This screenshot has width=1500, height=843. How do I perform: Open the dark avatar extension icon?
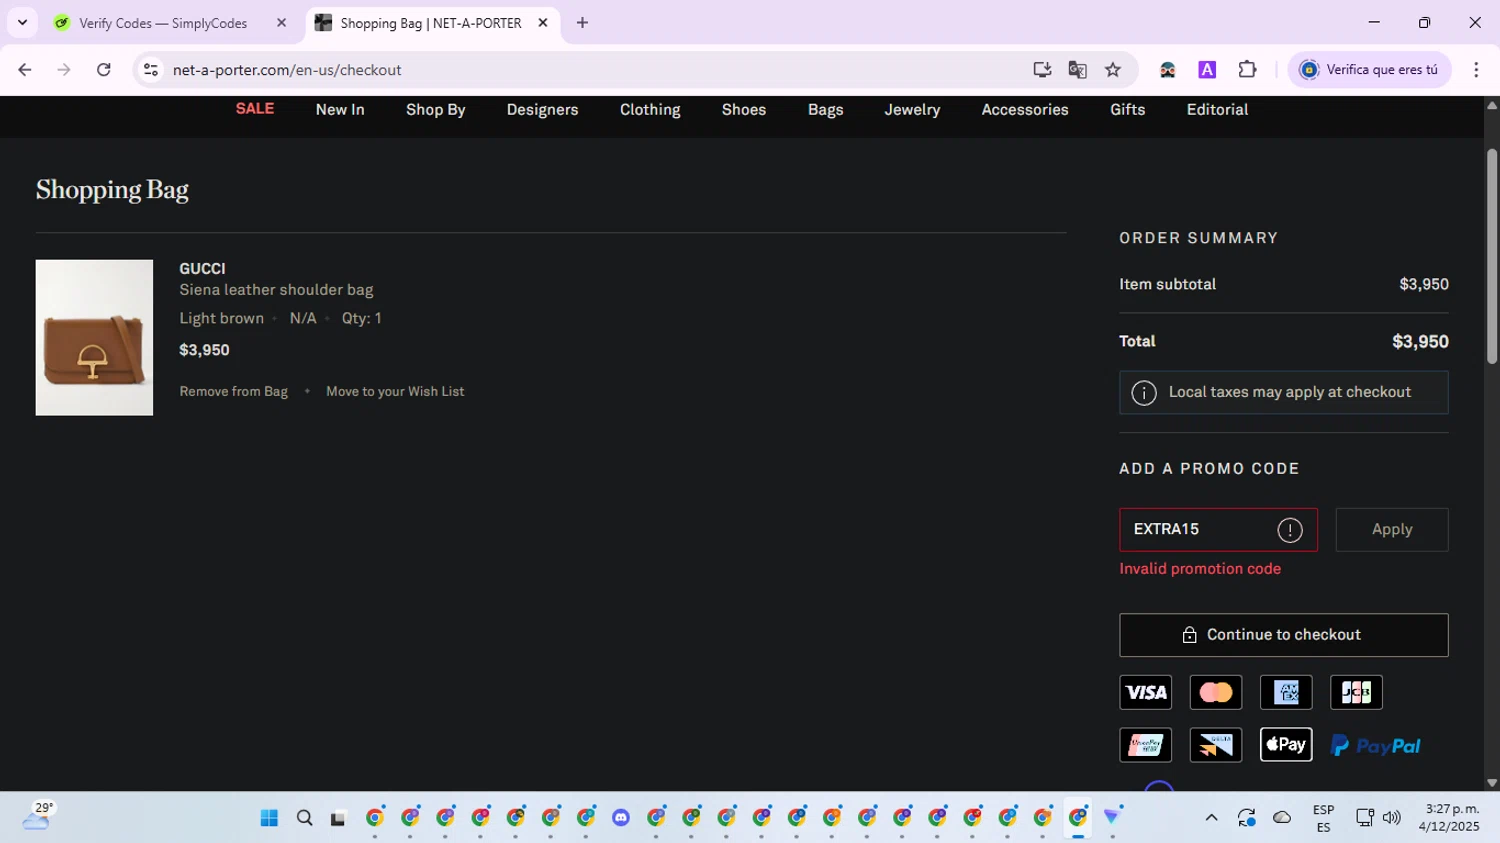pyautogui.click(x=1167, y=70)
